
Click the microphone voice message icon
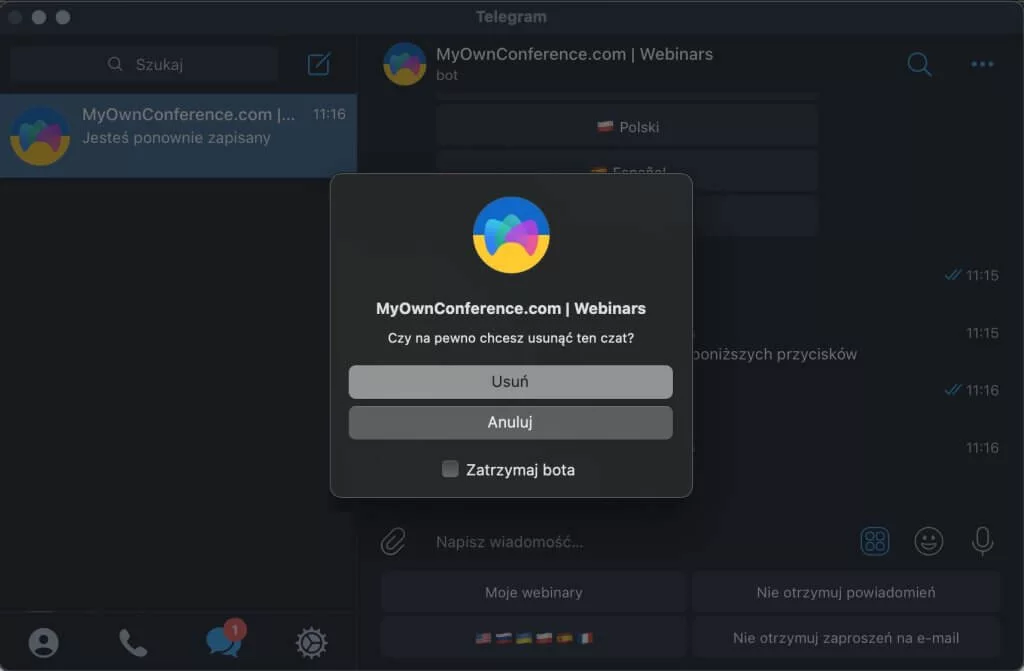click(x=982, y=541)
